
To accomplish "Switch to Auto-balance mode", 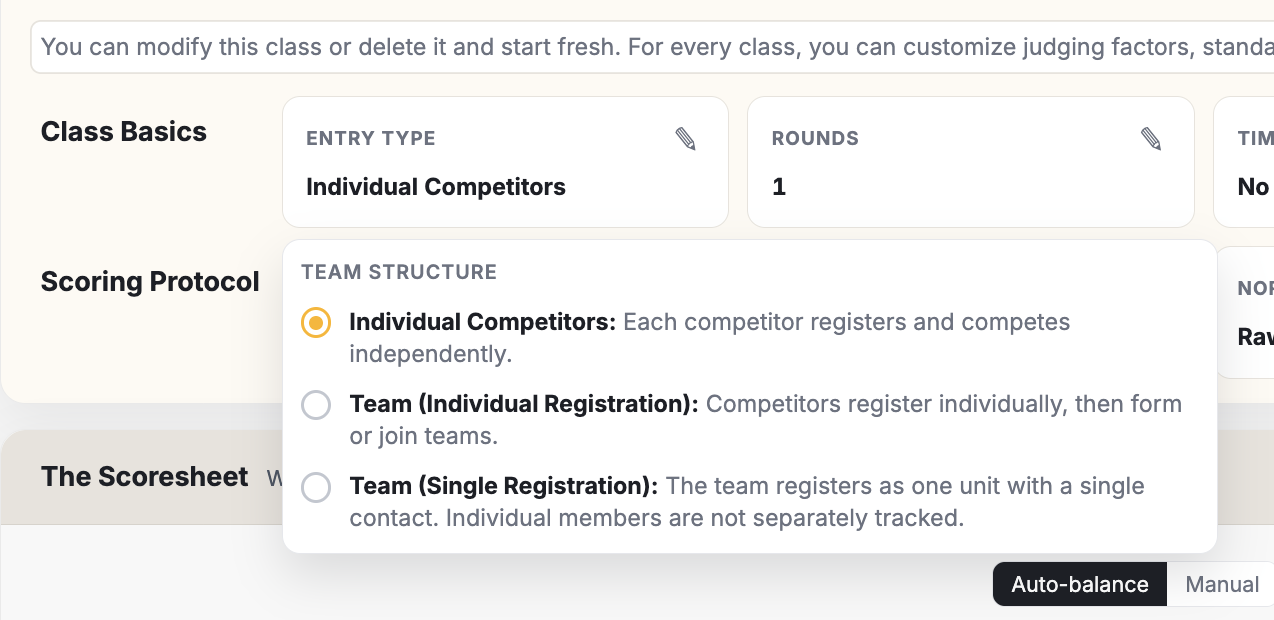I will click(1080, 584).
